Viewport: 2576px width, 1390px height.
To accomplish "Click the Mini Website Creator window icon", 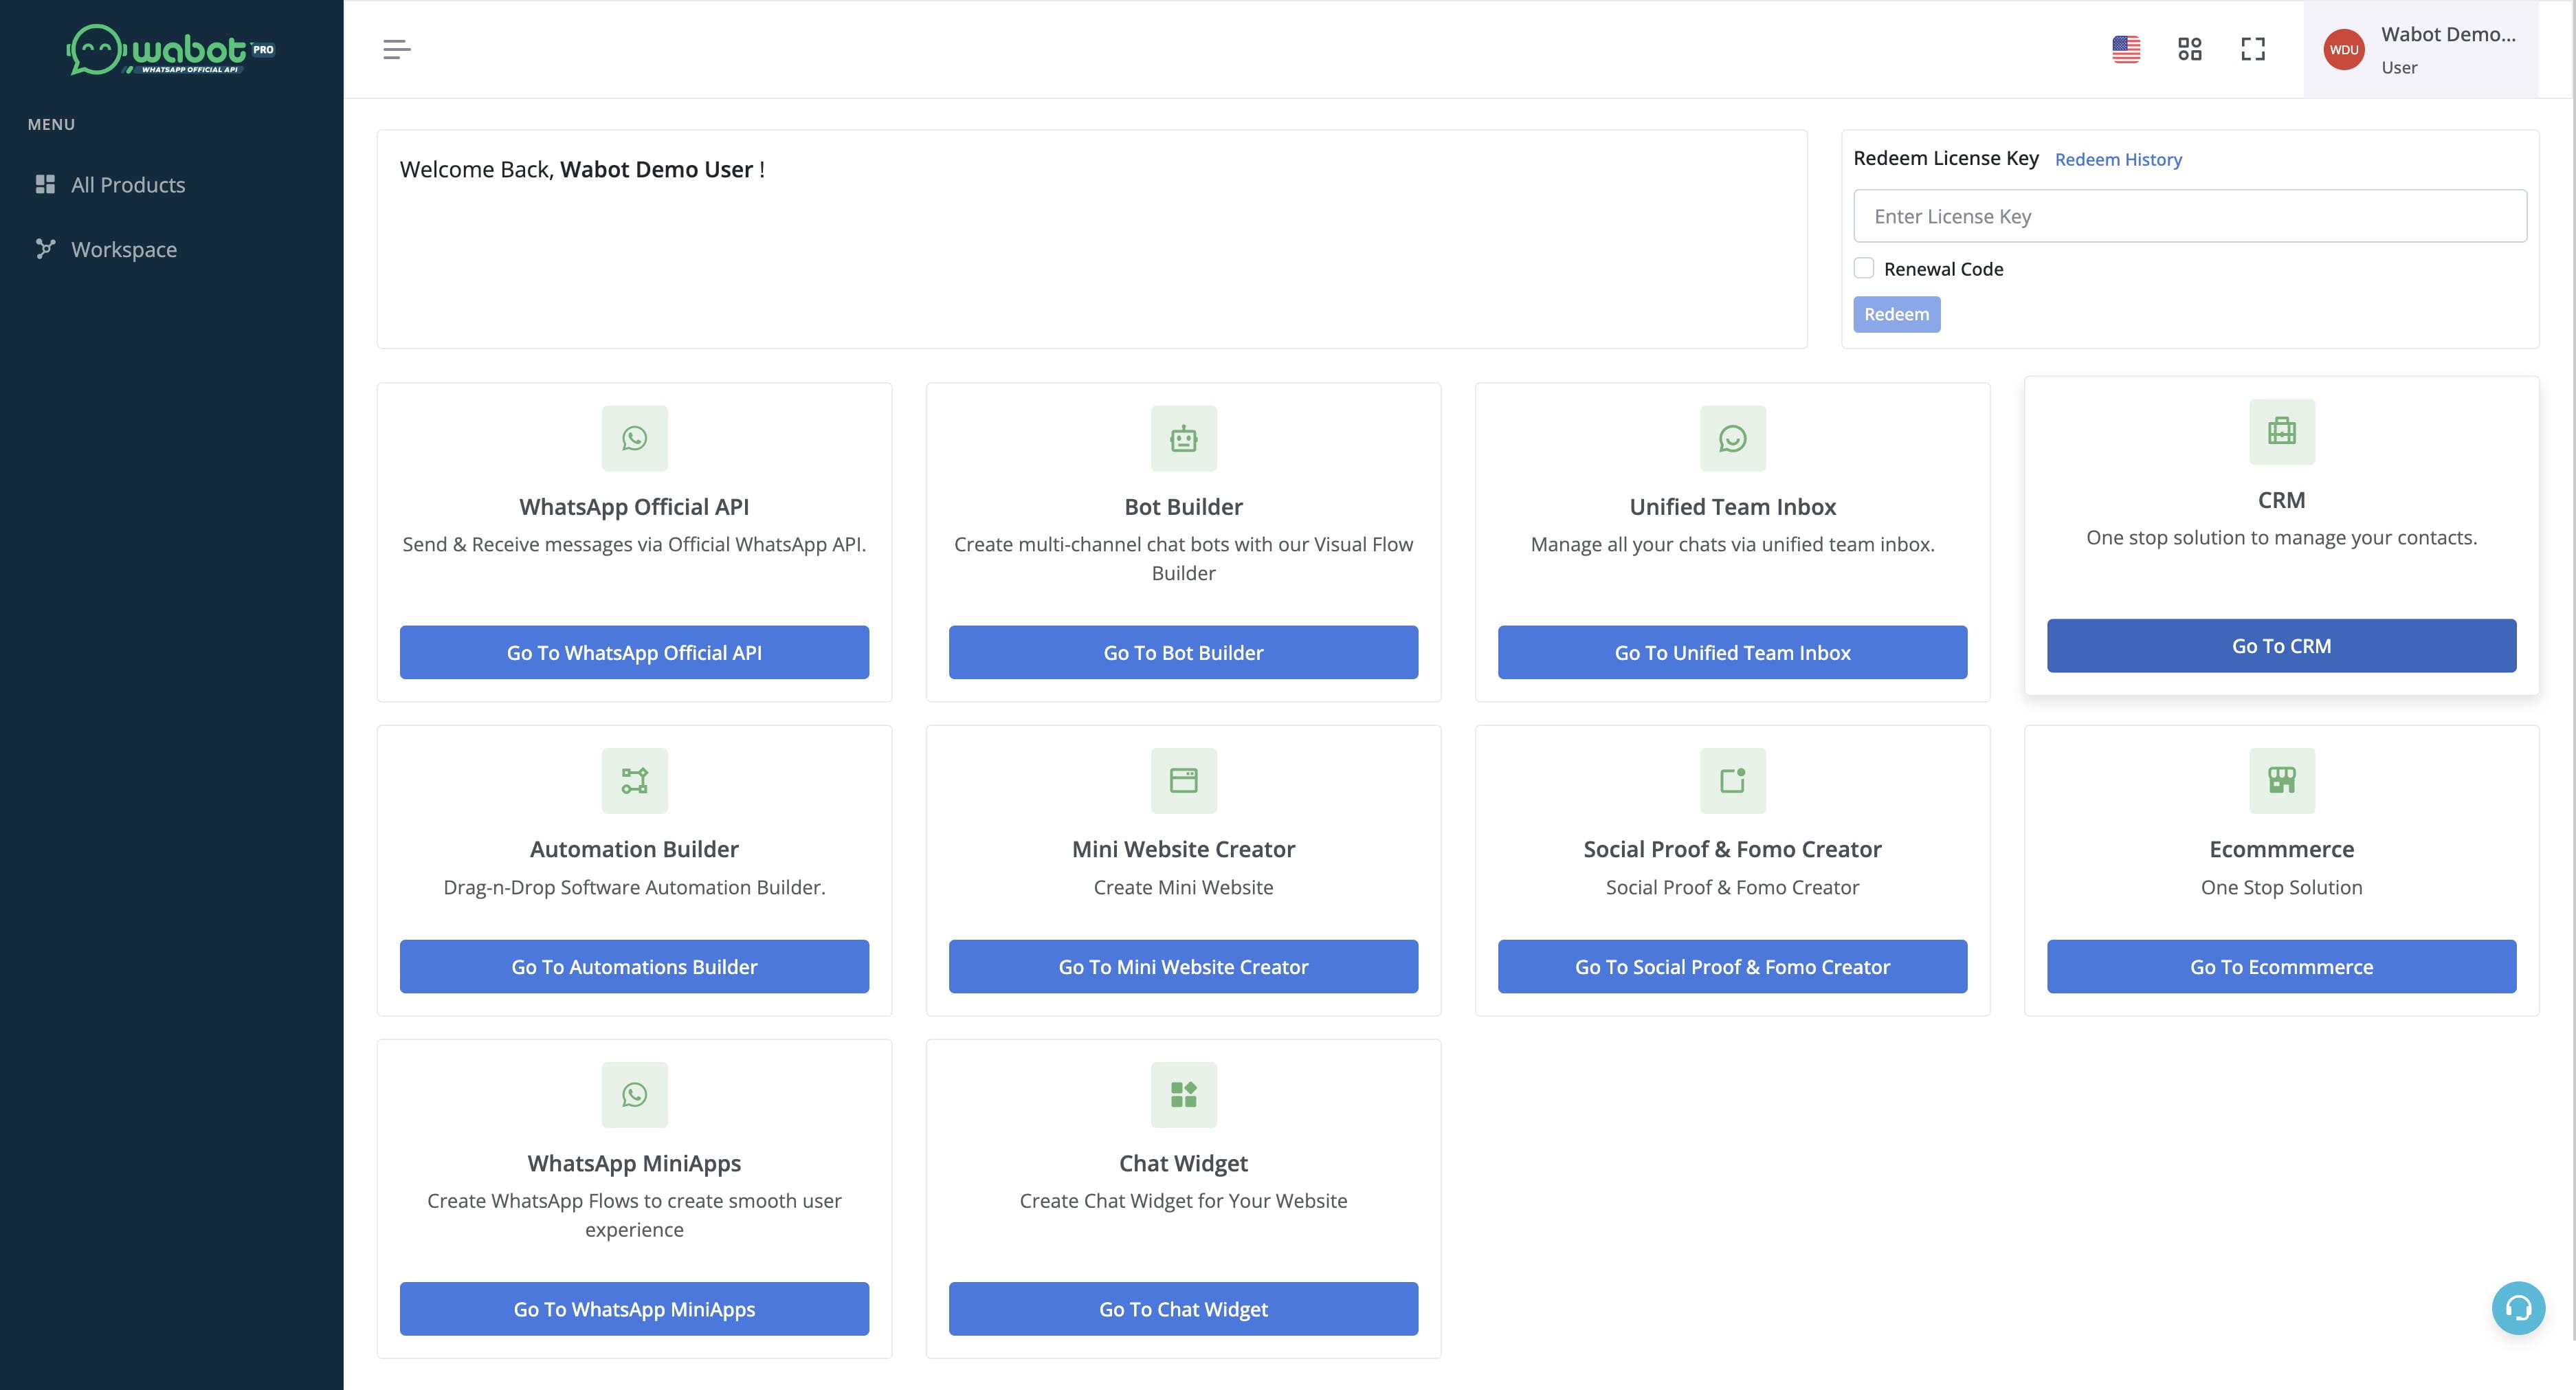I will pos(1183,780).
